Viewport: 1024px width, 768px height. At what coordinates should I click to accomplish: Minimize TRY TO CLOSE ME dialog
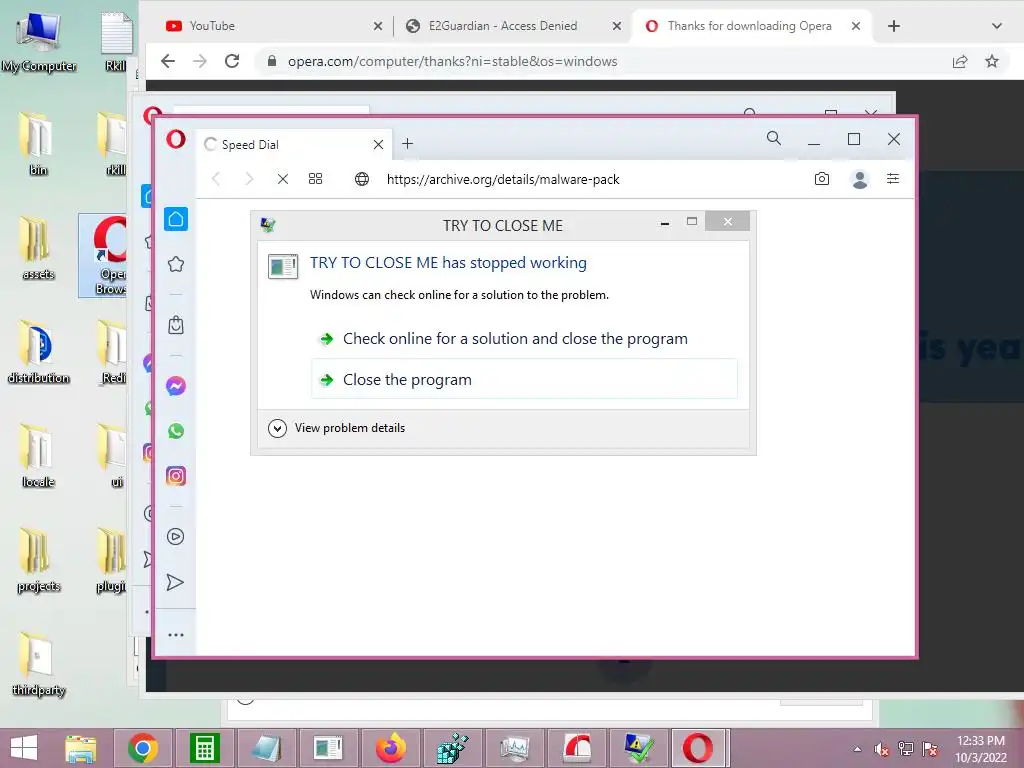click(x=665, y=223)
